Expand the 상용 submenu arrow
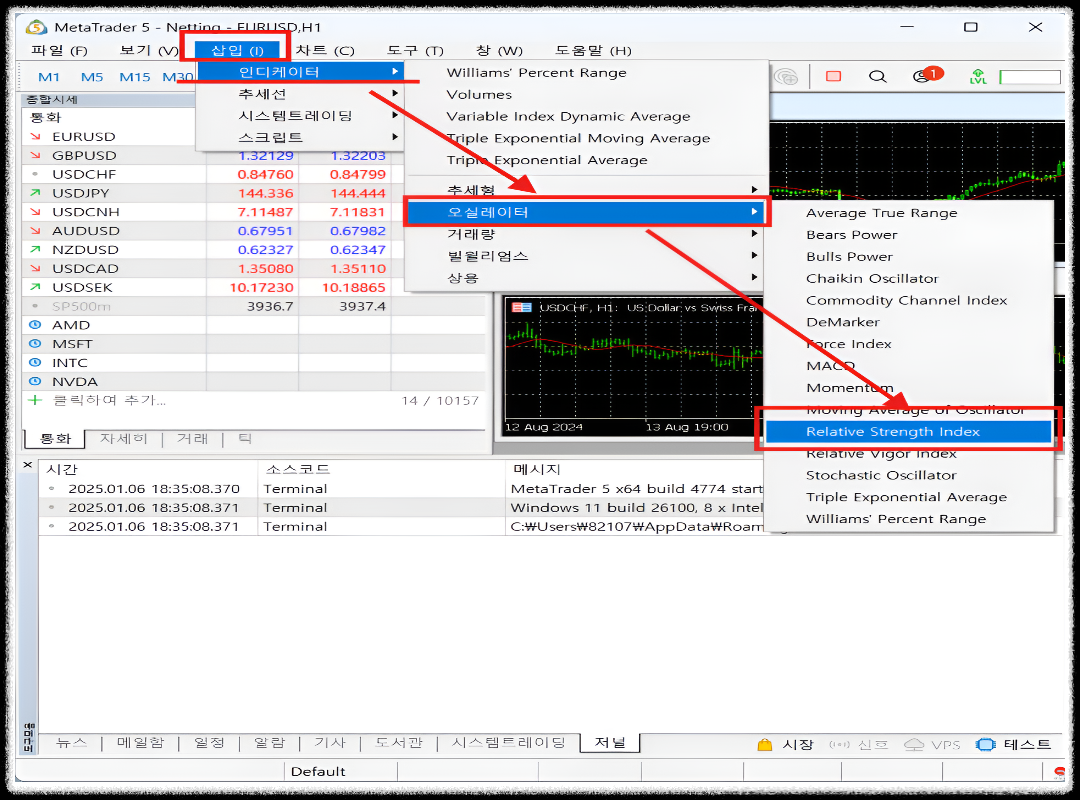This screenshot has width=1080, height=800. click(755, 277)
